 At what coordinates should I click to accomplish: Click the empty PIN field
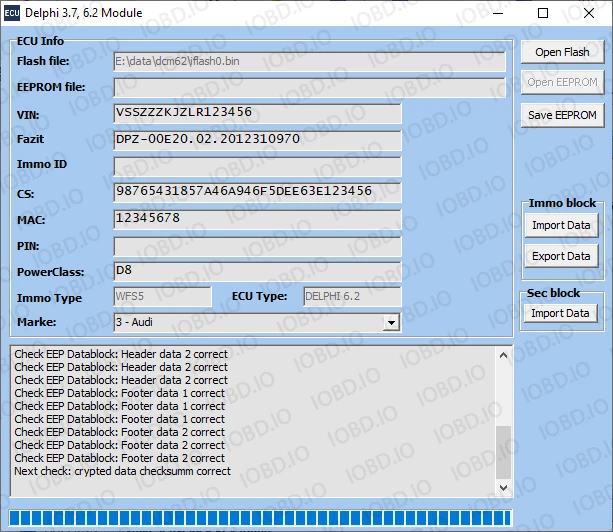(257, 245)
